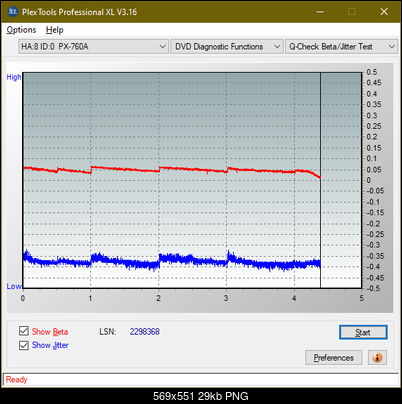This screenshot has height=404, width=402.
Task: Click the PlexTools Professional XL V3.16 title text
Action: (x=79, y=12)
